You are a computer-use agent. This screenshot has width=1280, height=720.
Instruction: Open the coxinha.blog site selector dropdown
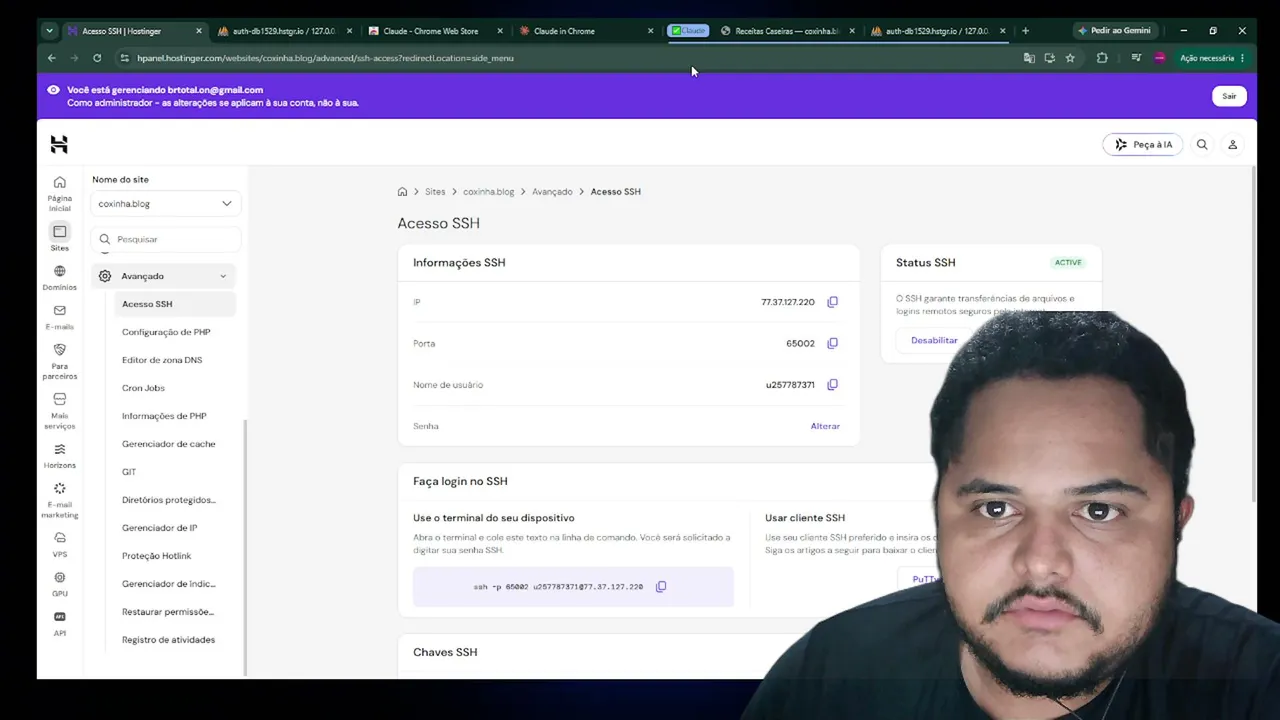pyautogui.click(x=165, y=204)
